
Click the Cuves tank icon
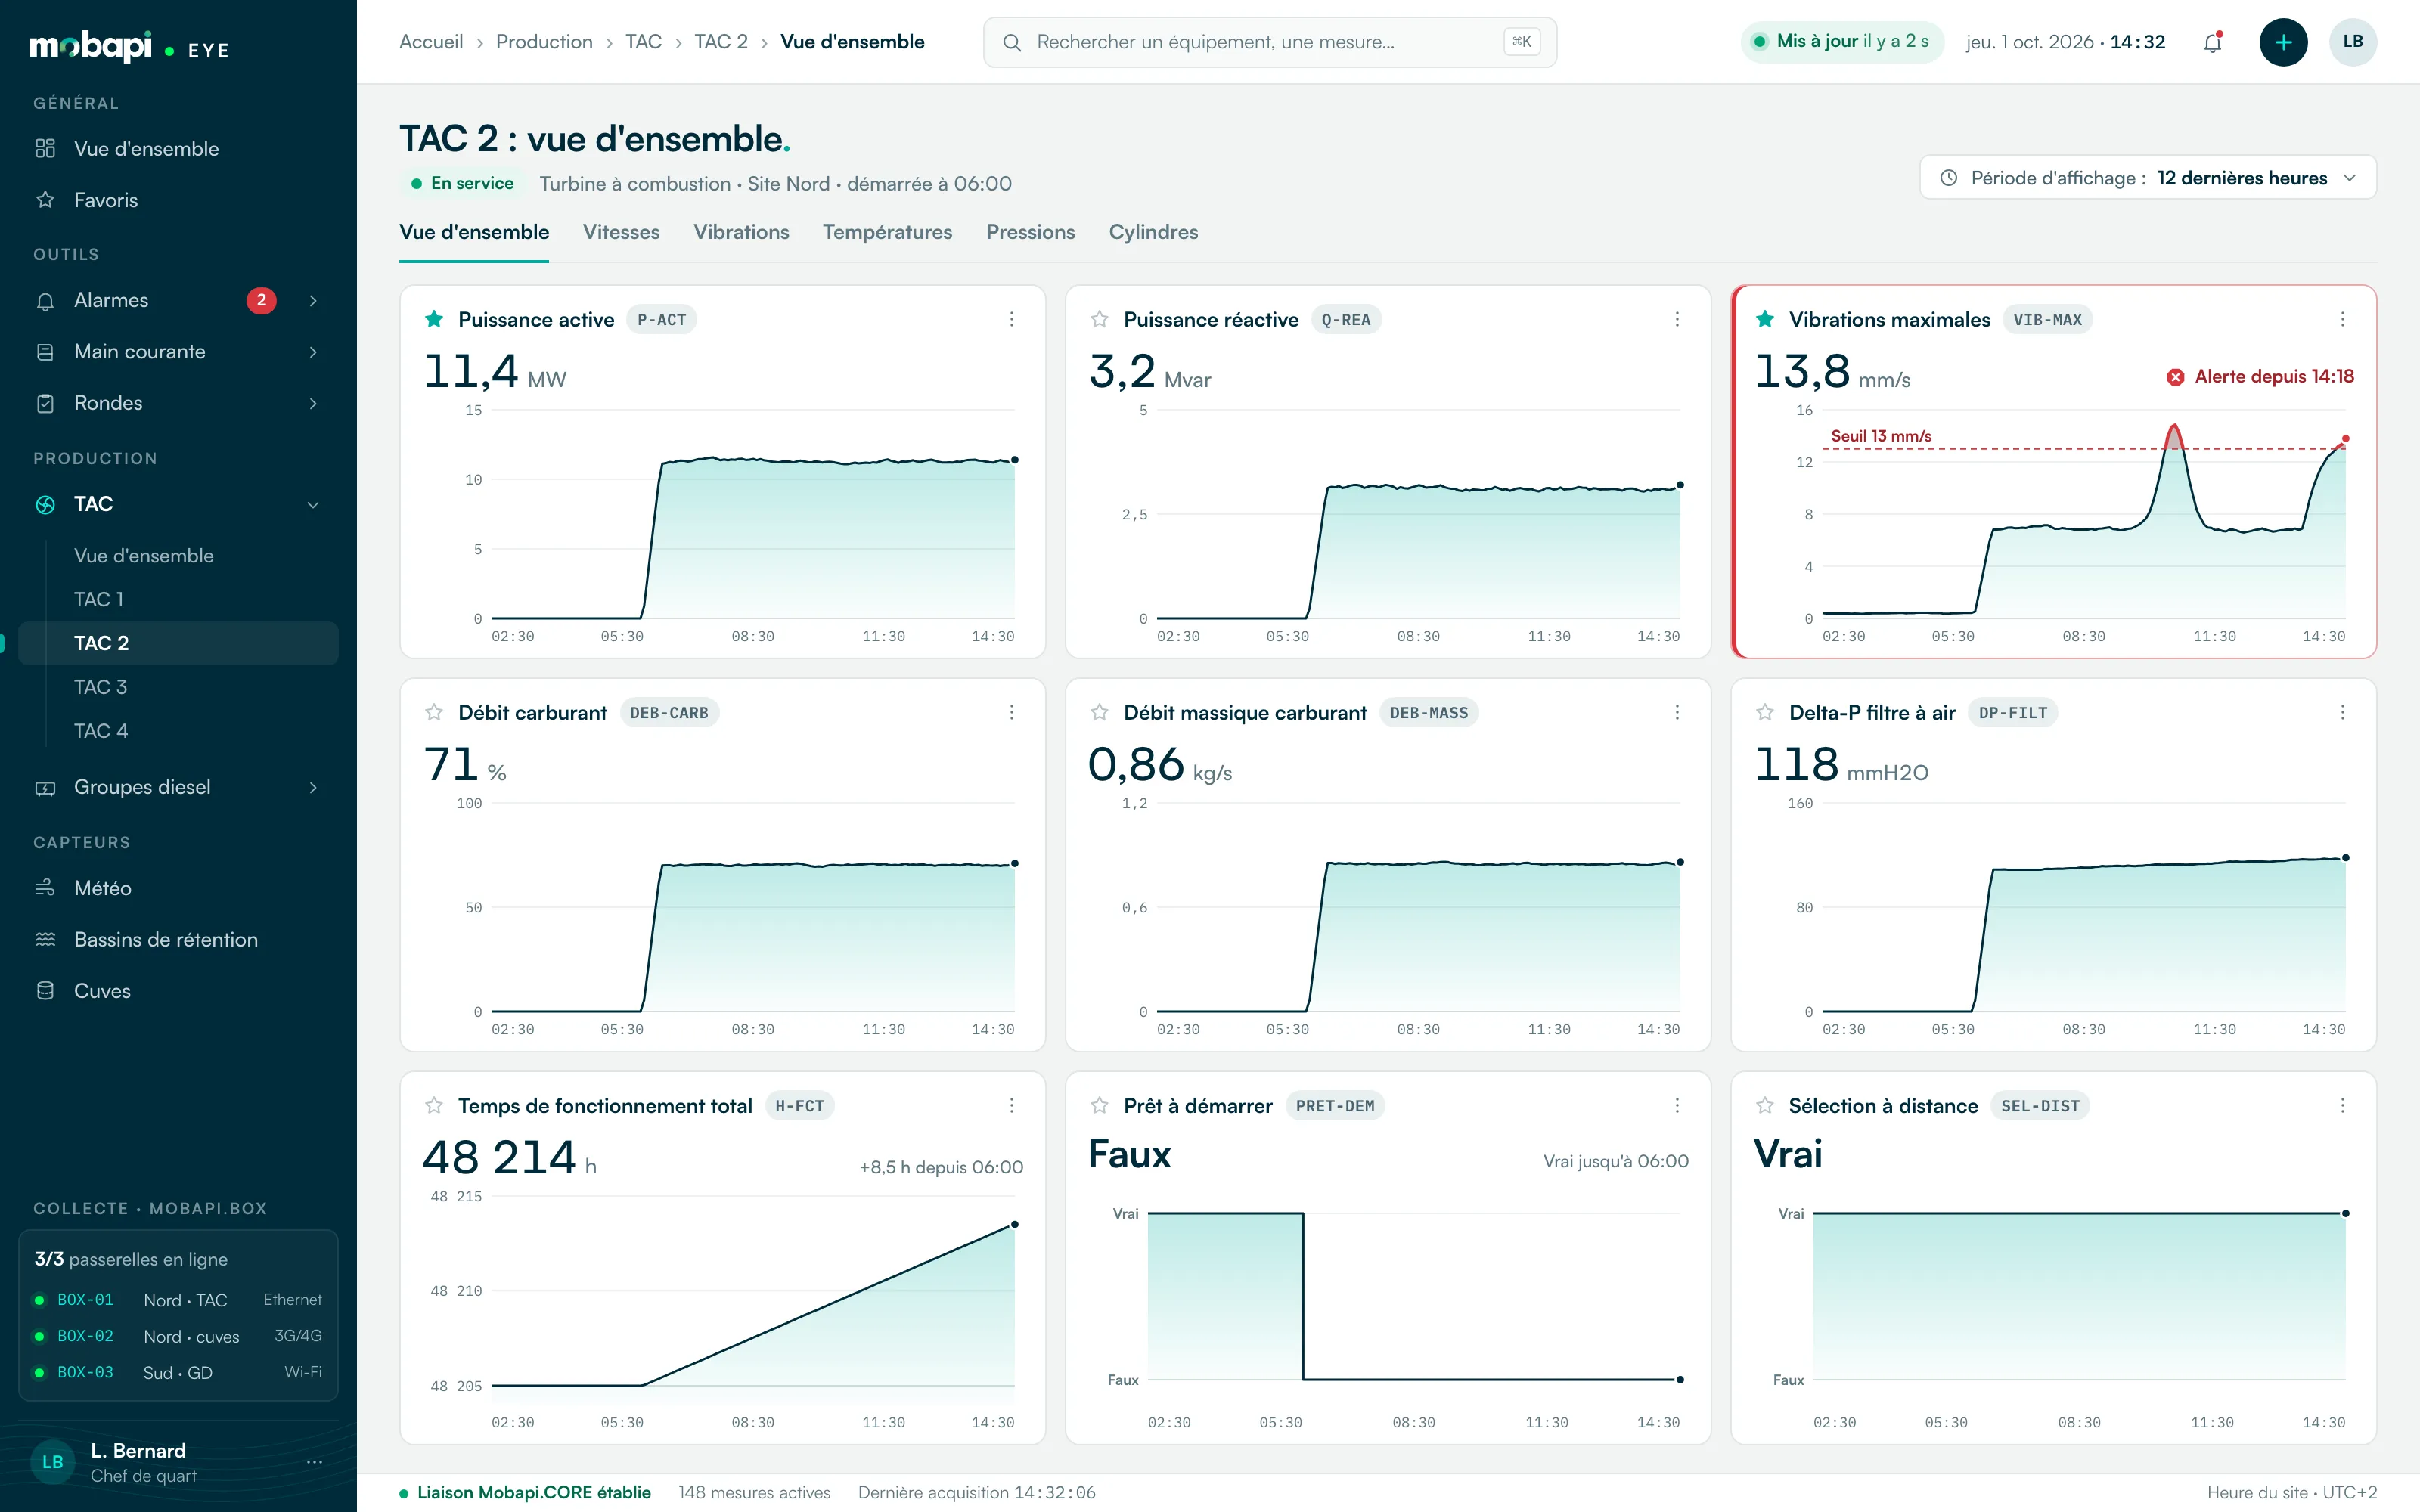click(45, 991)
